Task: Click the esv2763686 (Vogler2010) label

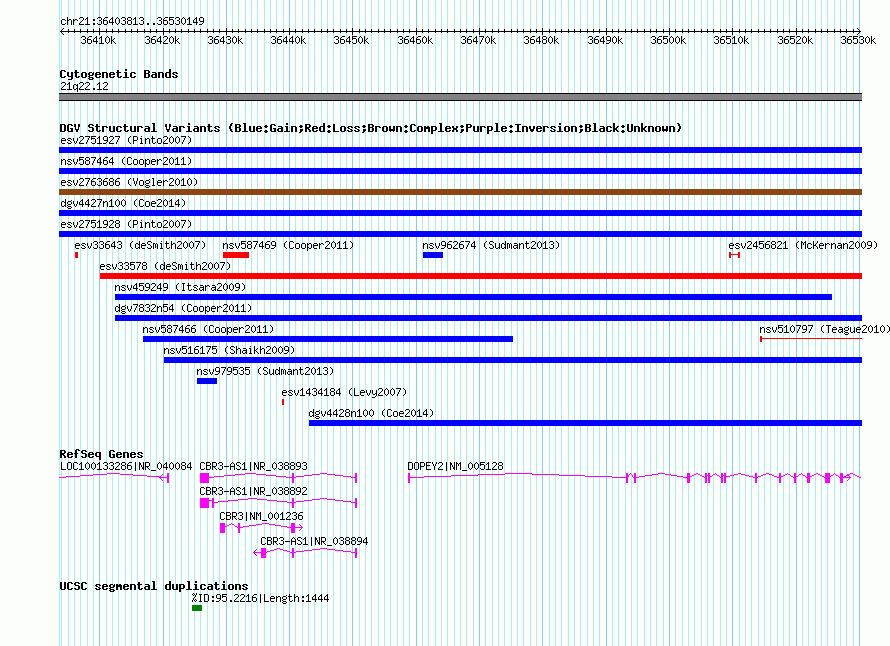Action: [129, 182]
